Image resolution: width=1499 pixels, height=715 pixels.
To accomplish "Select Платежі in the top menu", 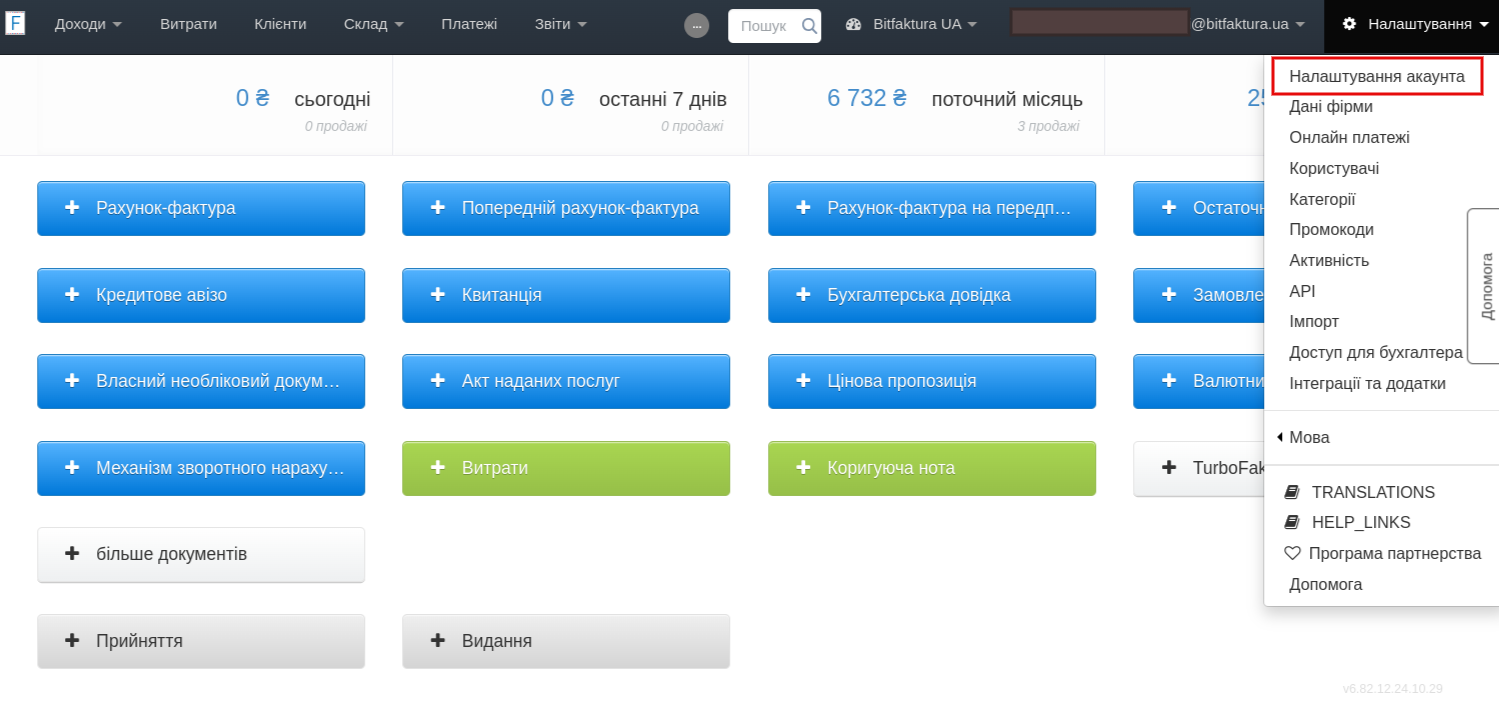I will [x=469, y=26].
